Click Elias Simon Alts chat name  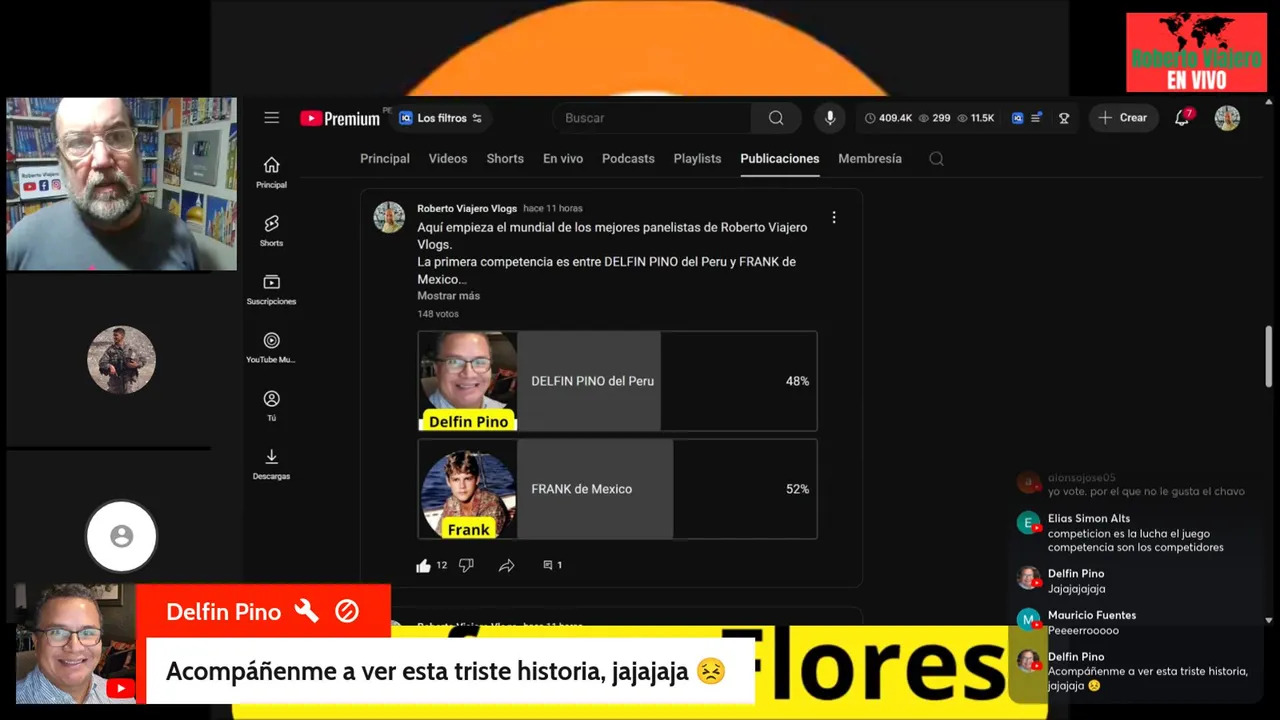tap(1089, 518)
